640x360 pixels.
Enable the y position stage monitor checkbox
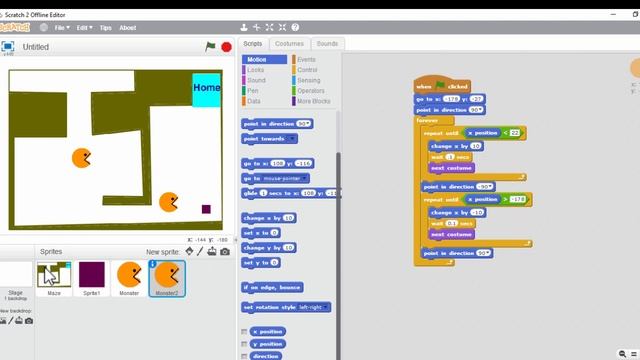(244, 344)
